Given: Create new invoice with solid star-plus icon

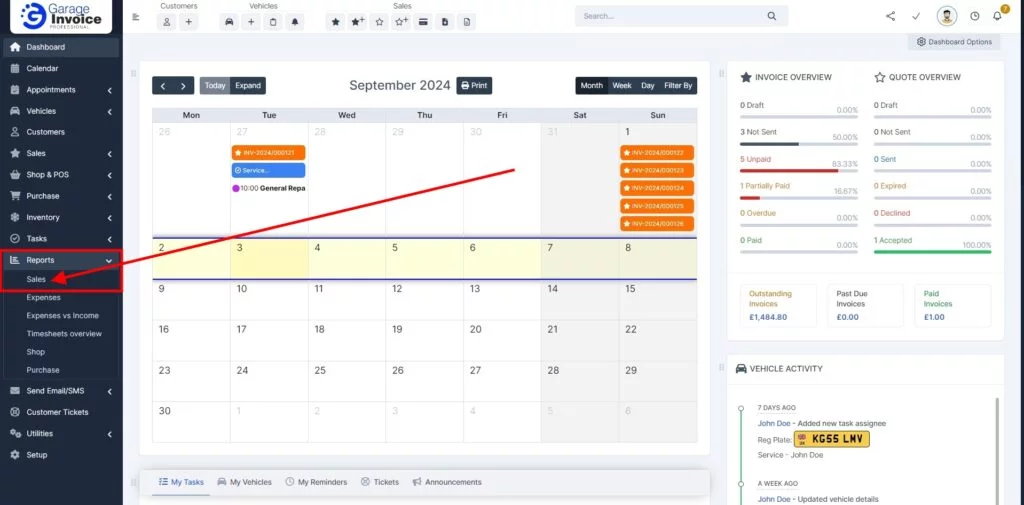Looking at the screenshot, I should 357,22.
